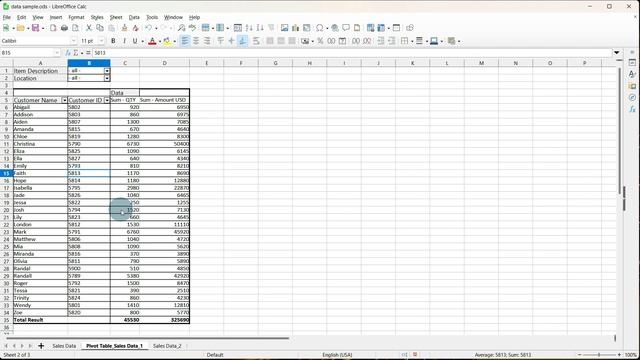Click the Undo arrow icon

click(149, 28)
